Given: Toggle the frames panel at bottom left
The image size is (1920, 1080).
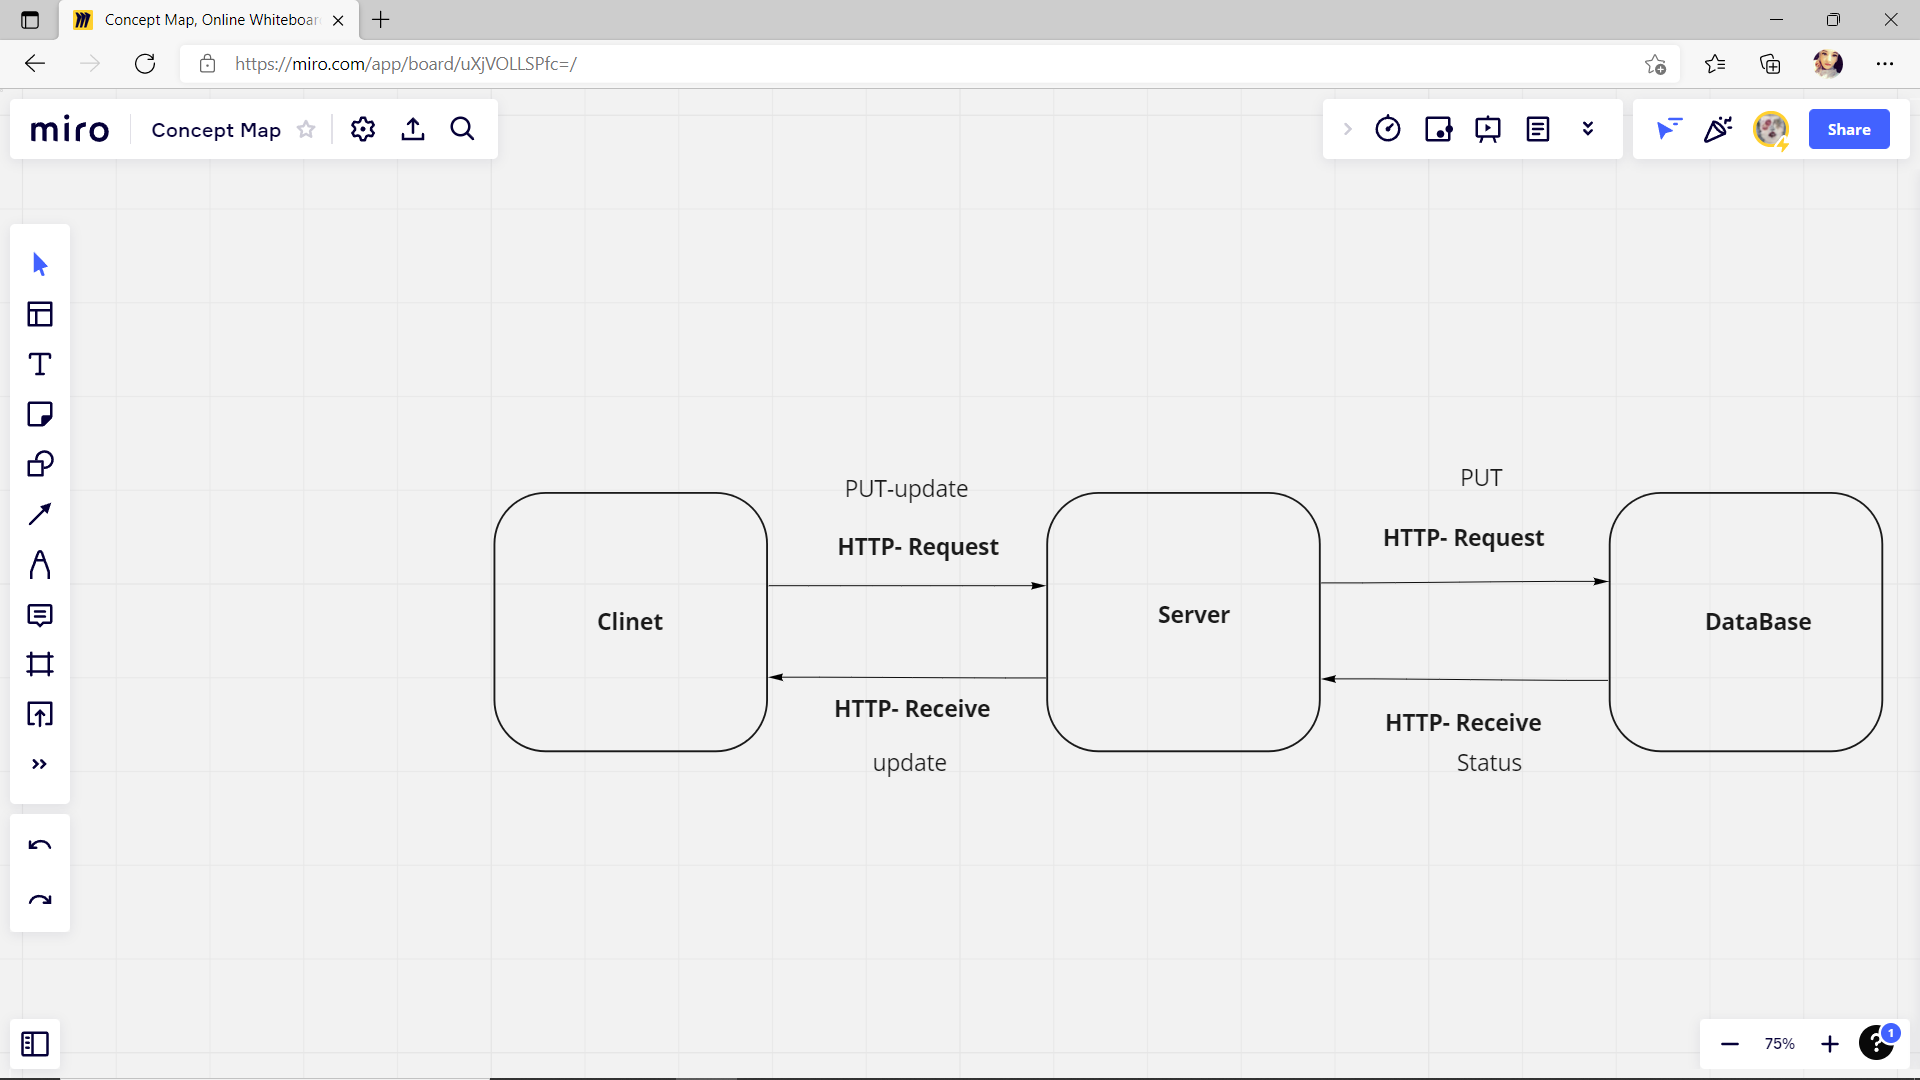Looking at the screenshot, I should [x=35, y=1044].
